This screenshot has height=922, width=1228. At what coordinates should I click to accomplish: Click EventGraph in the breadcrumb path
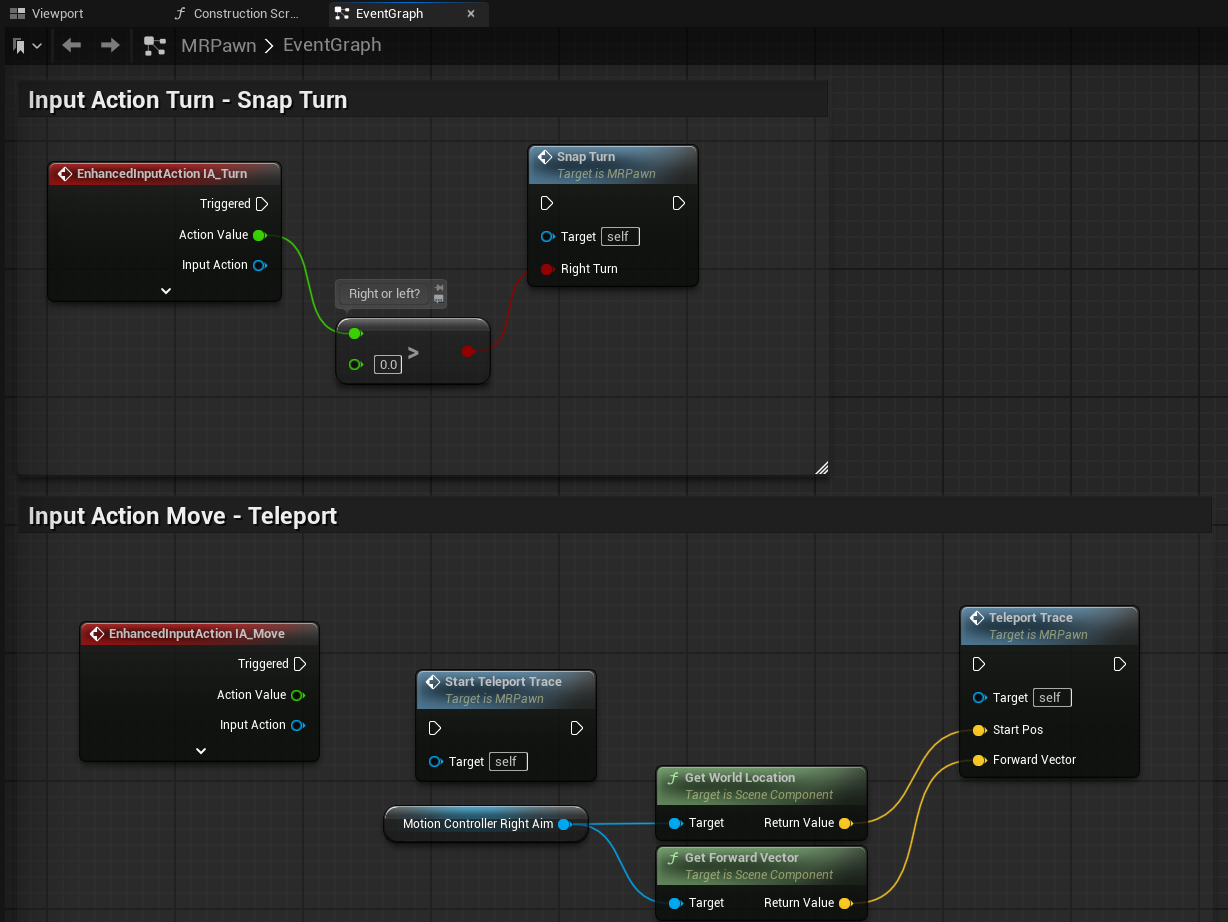pos(332,46)
